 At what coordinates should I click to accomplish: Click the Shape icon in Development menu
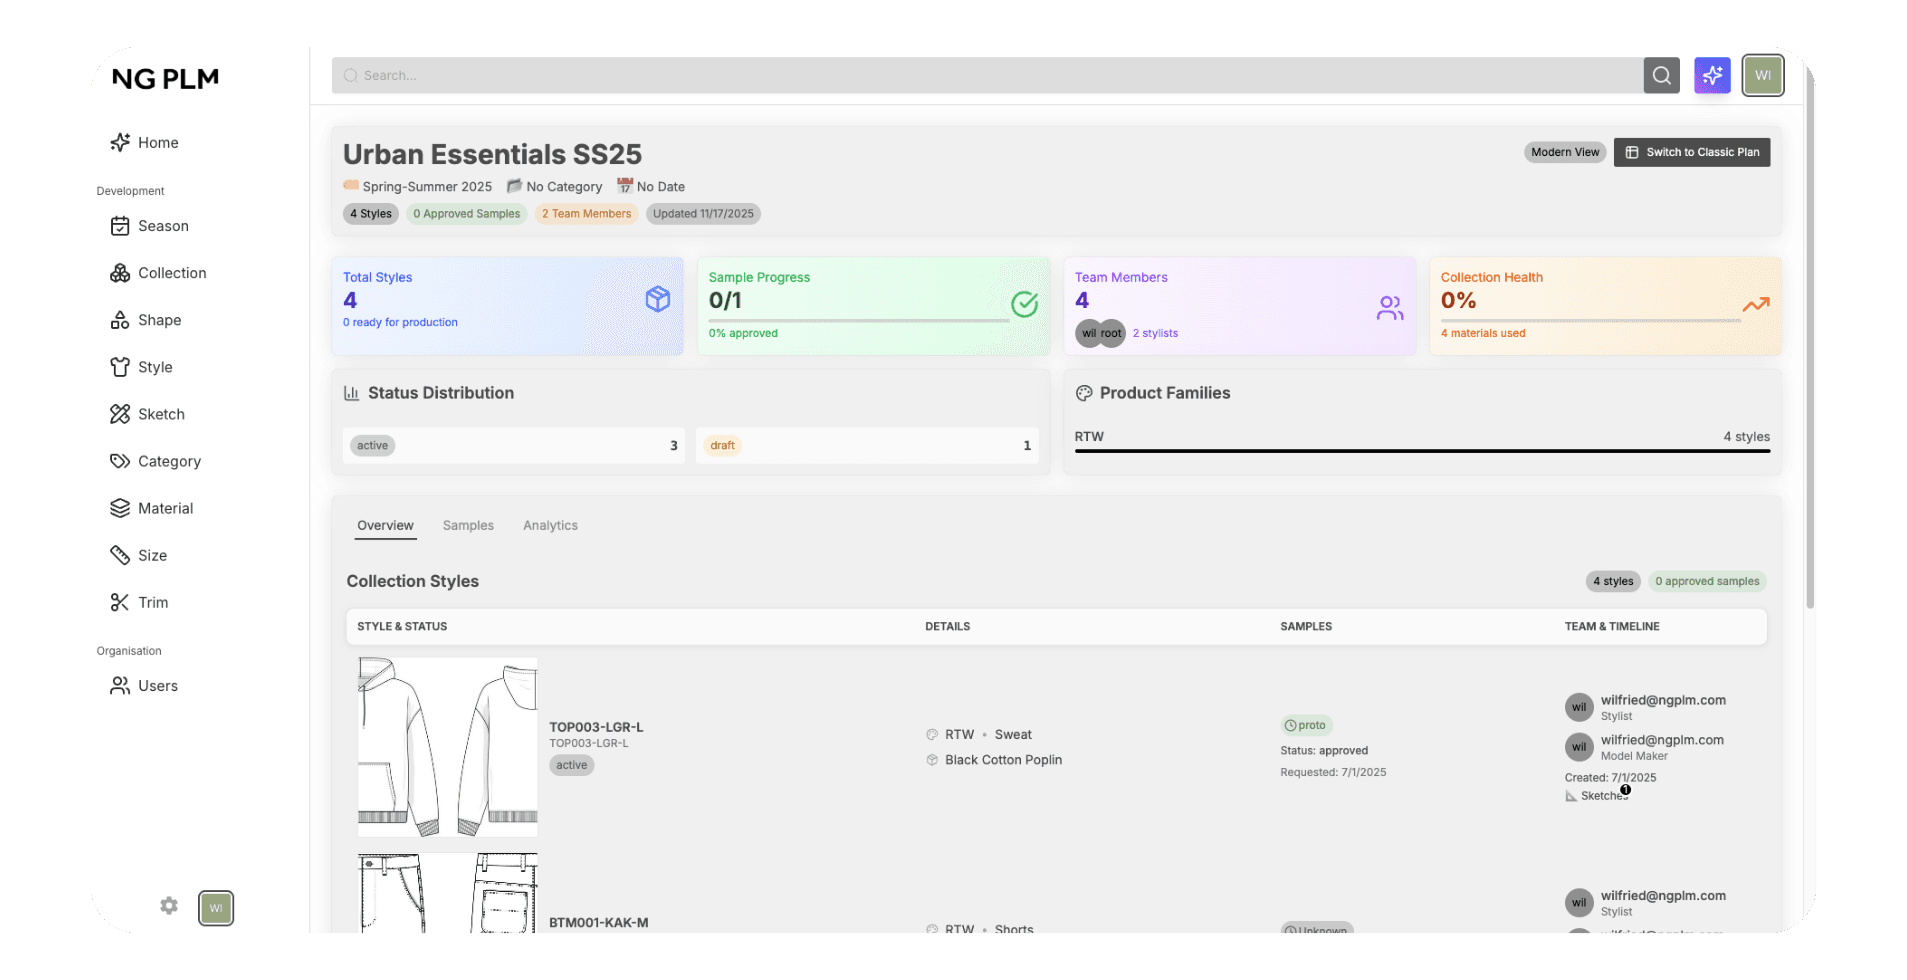120,320
